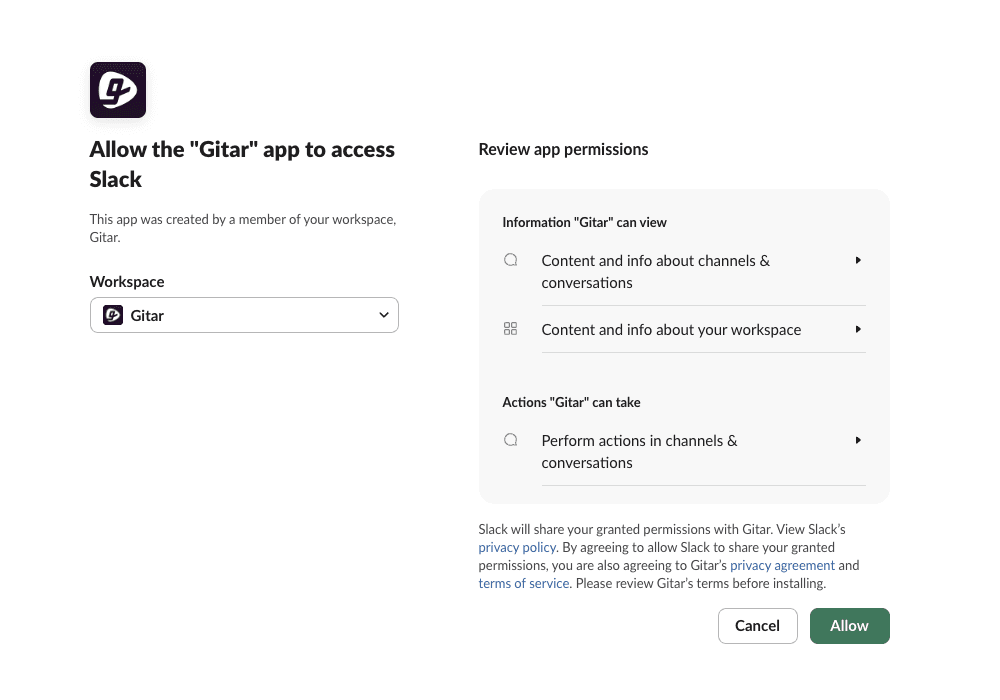Open the Workspace dropdown
The image size is (1000, 700).
[244, 314]
